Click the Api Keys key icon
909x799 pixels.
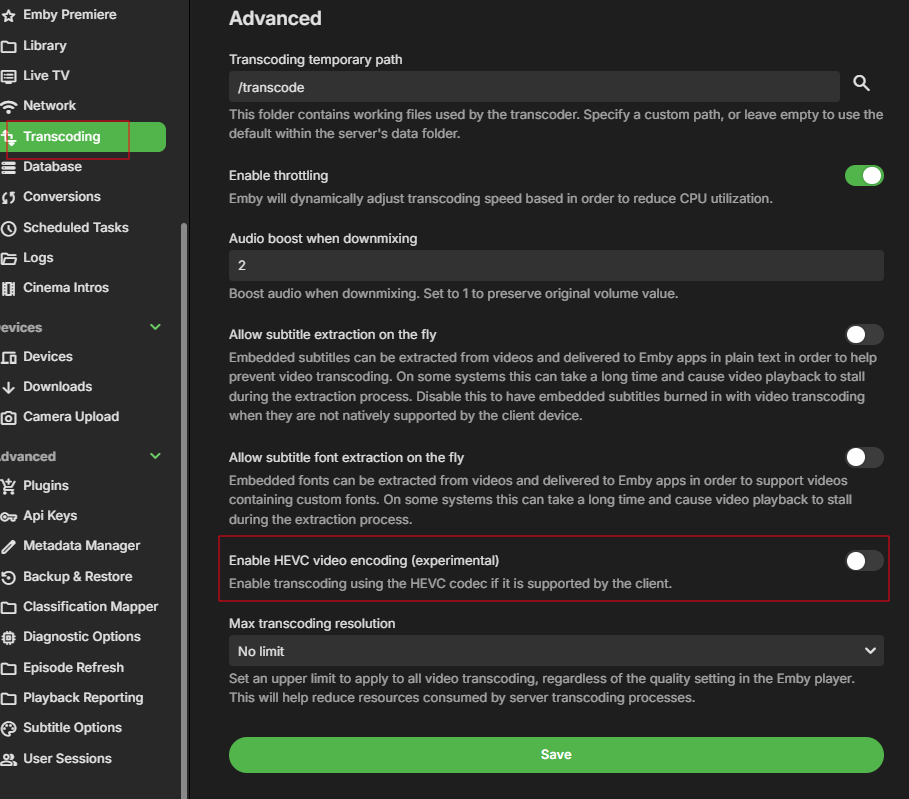pos(9,516)
